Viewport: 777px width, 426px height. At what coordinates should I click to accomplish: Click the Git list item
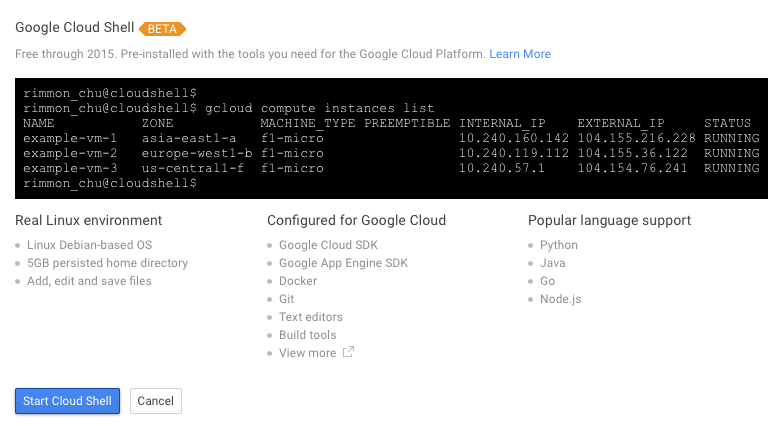pyautogui.click(x=286, y=299)
